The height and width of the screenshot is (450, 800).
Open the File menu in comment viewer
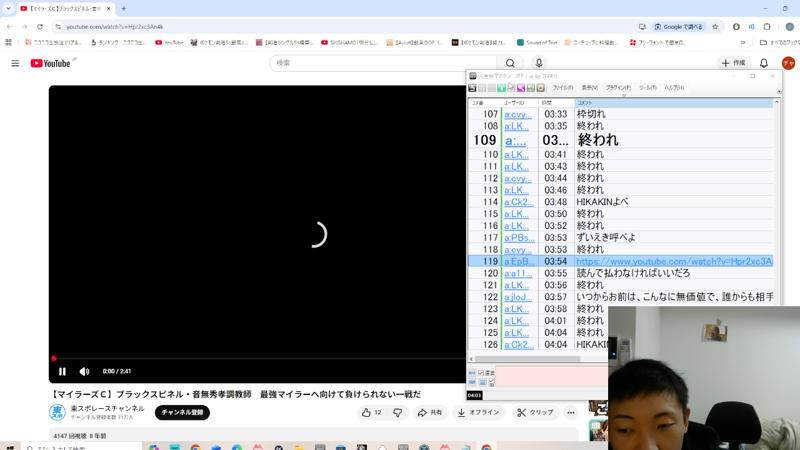[x=563, y=88]
